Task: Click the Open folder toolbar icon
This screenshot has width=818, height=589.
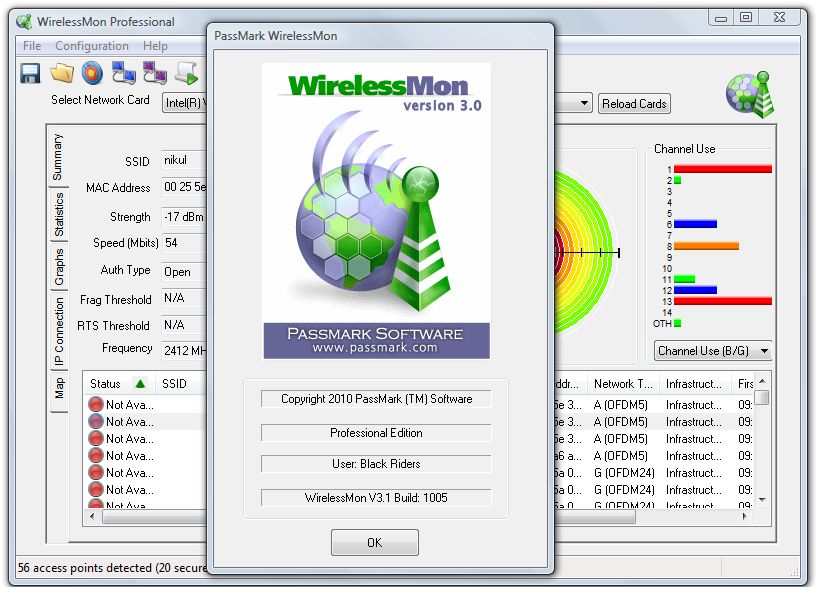Action: [x=62, y=73]
